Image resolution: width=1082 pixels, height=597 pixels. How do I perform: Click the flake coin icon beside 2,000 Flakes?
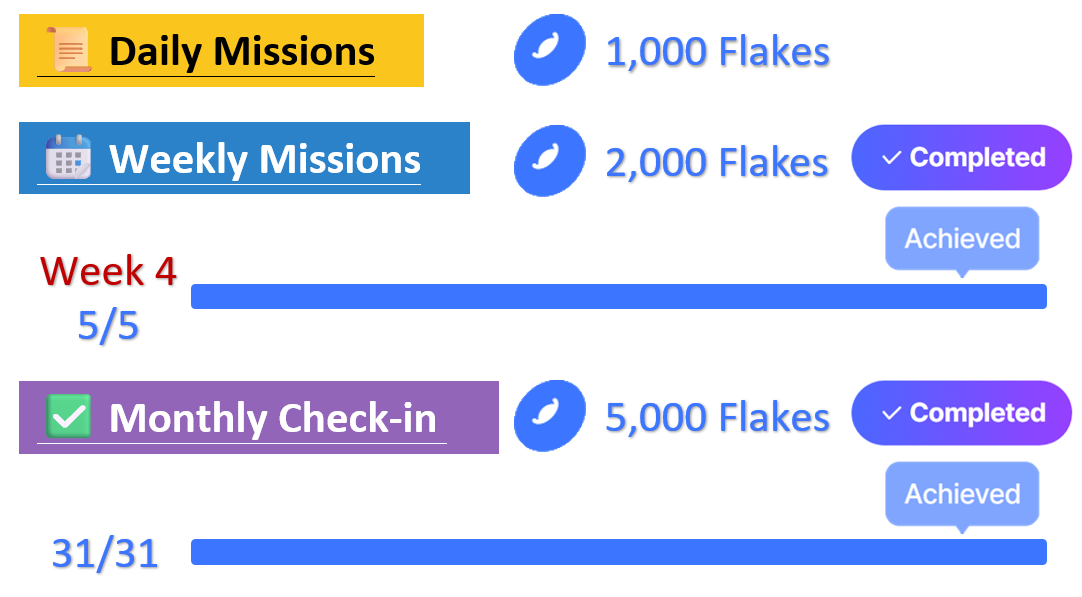coord(549,160)
